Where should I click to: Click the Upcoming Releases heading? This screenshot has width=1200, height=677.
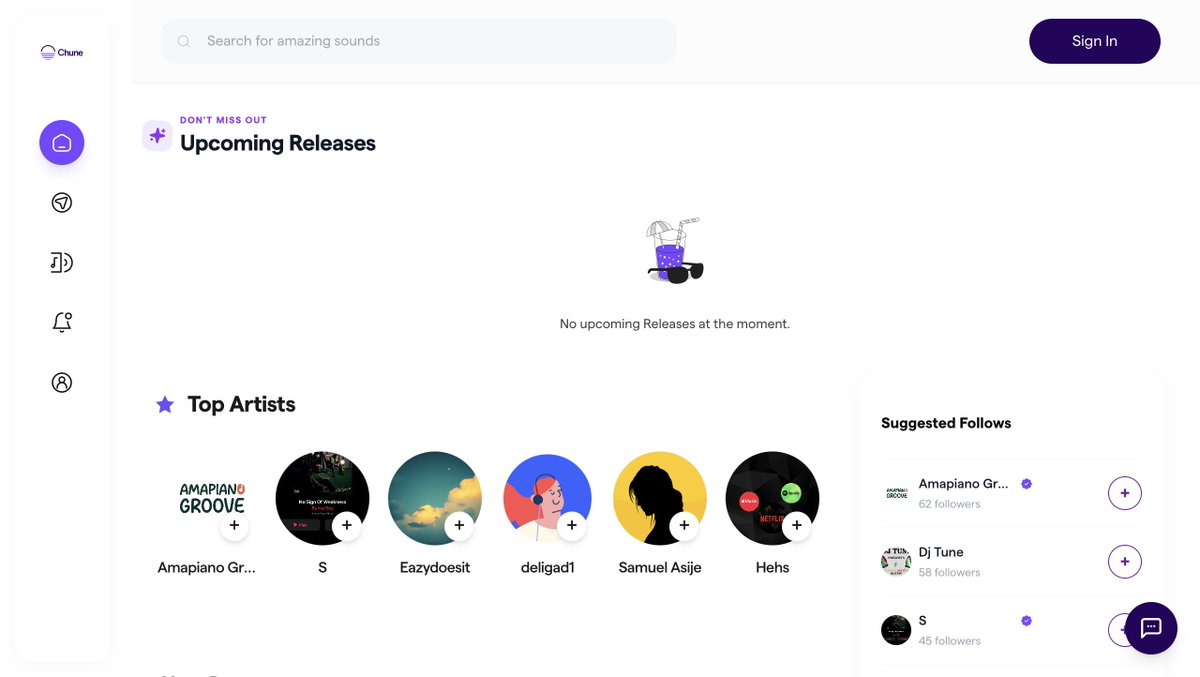[278, 143]
